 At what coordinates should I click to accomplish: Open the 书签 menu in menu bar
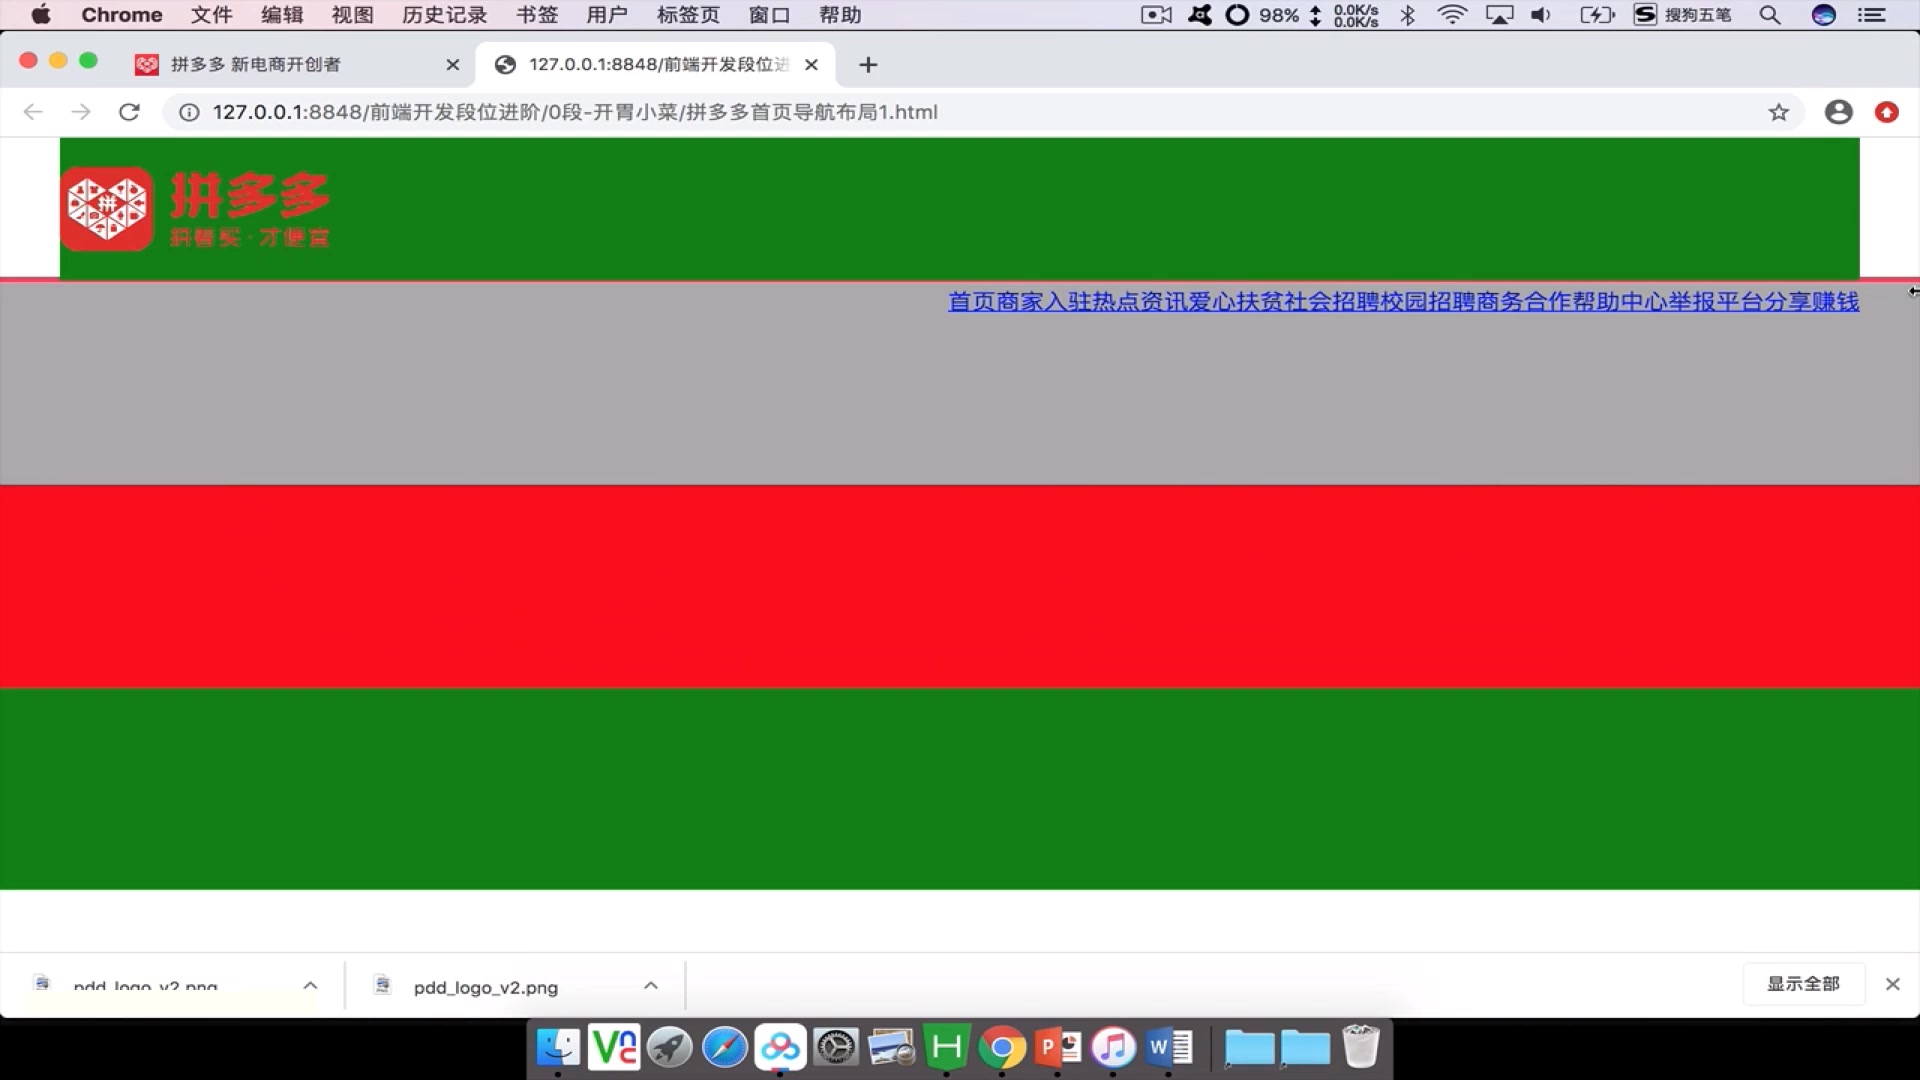537,15
